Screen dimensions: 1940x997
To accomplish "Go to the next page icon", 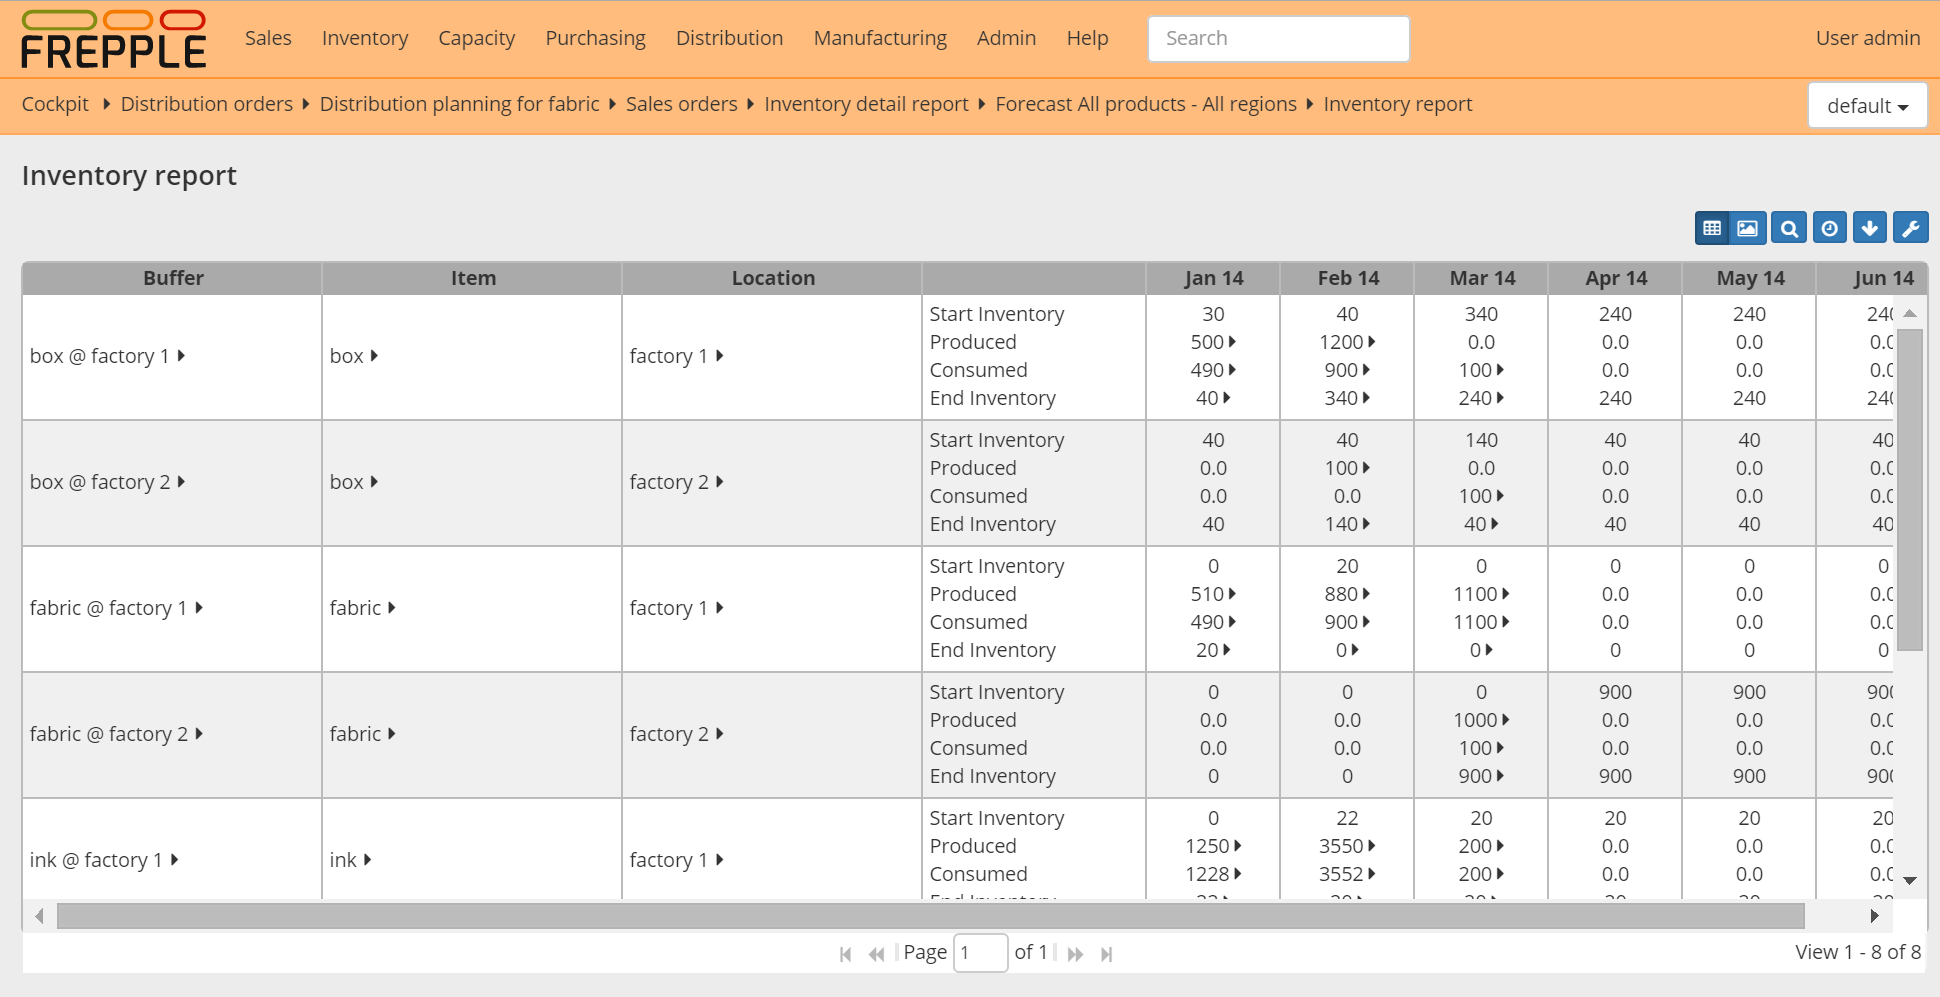I will (1076, 954).
